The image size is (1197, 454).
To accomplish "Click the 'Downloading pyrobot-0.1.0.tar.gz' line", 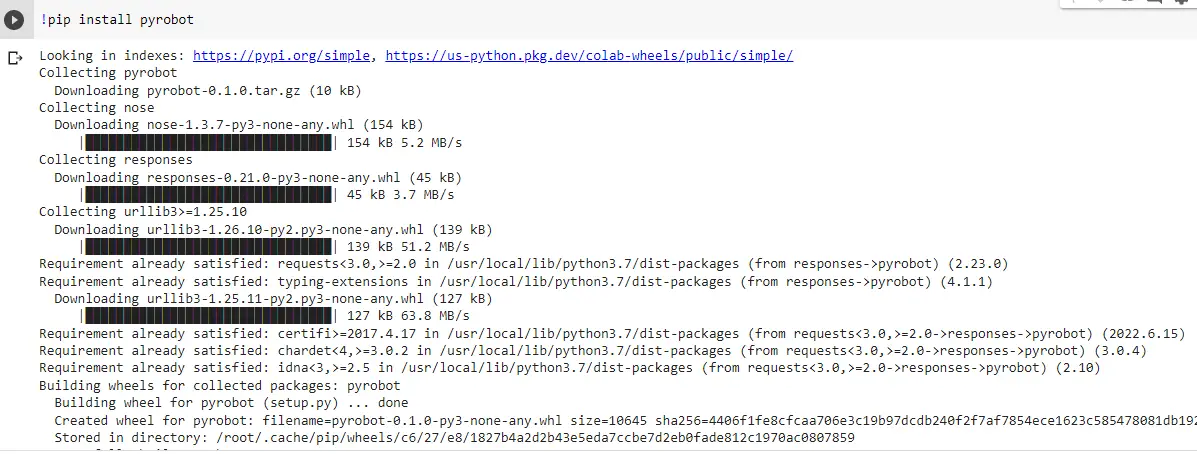I will click(x=208, y=91).
